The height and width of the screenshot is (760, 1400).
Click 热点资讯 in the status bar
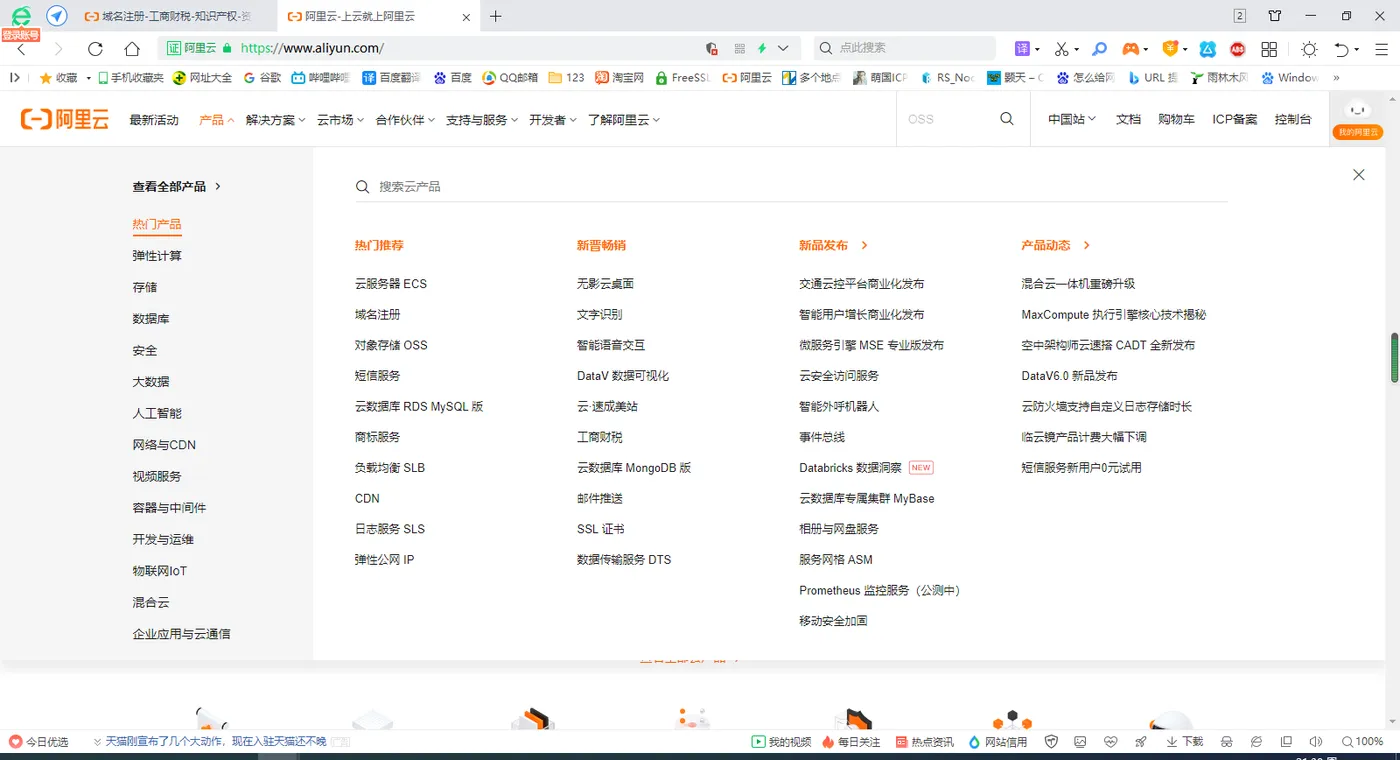[925, 742]
